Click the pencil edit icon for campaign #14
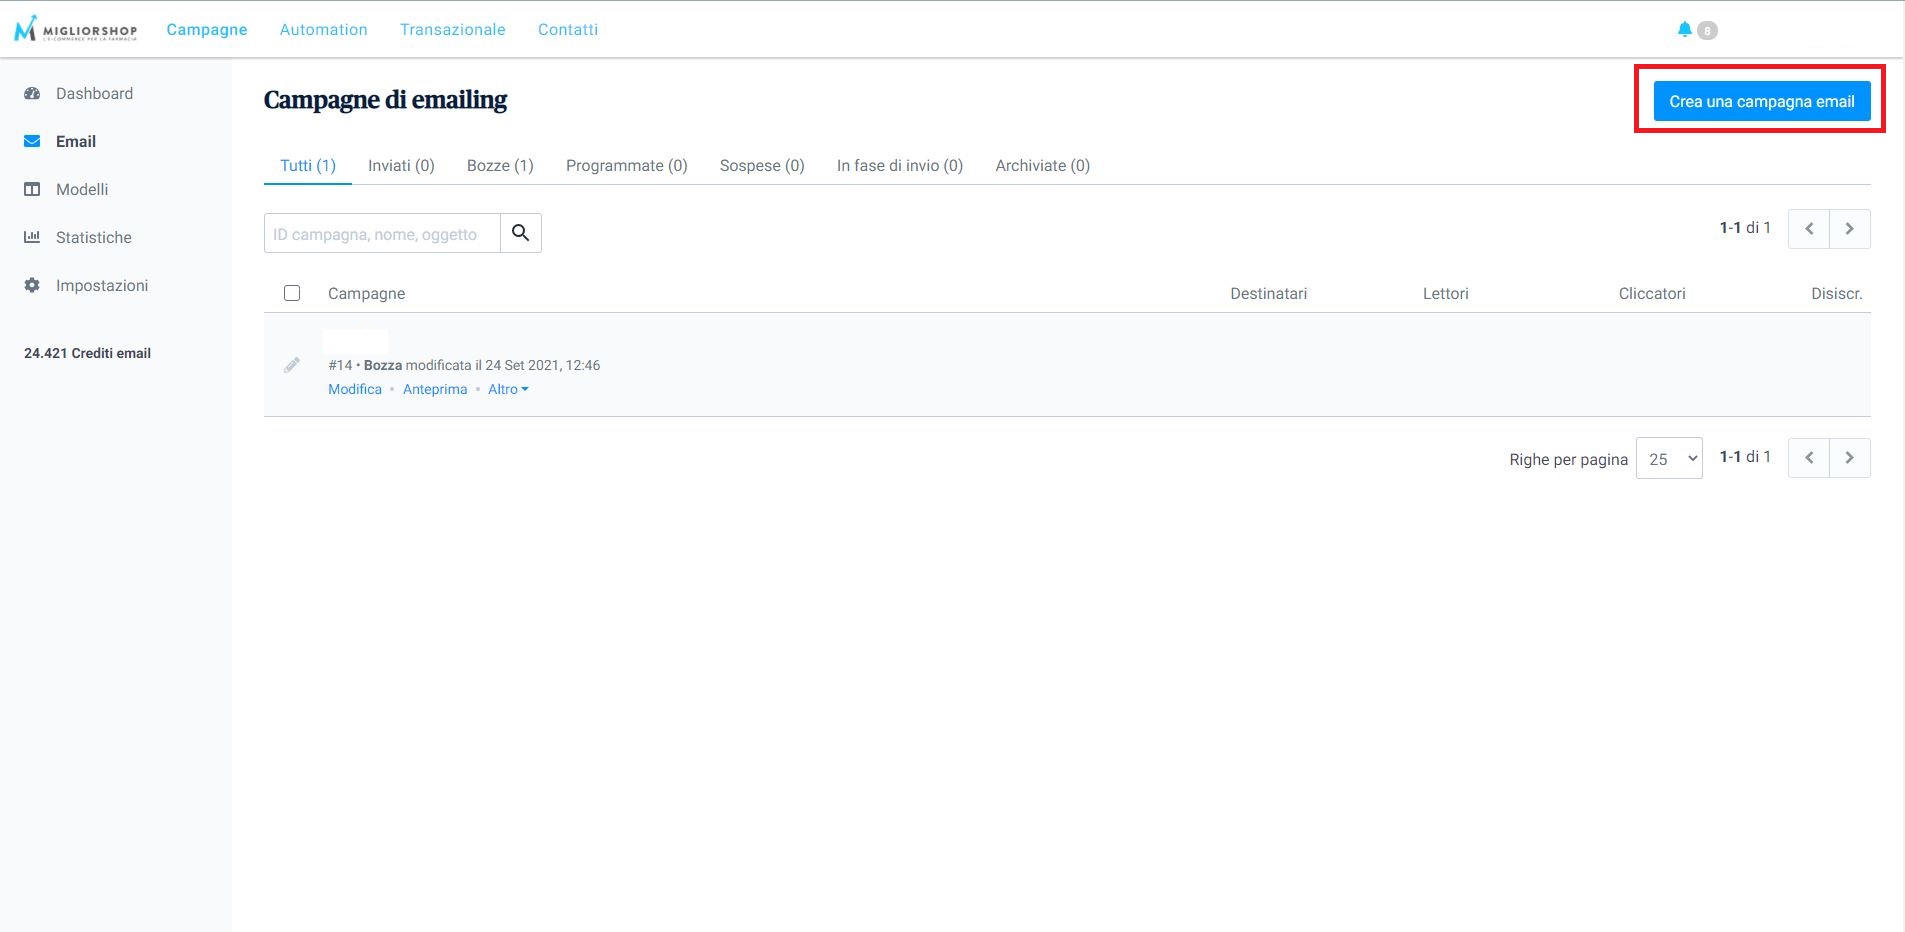Screen dimensions: 1905x932 click(291, 365)
